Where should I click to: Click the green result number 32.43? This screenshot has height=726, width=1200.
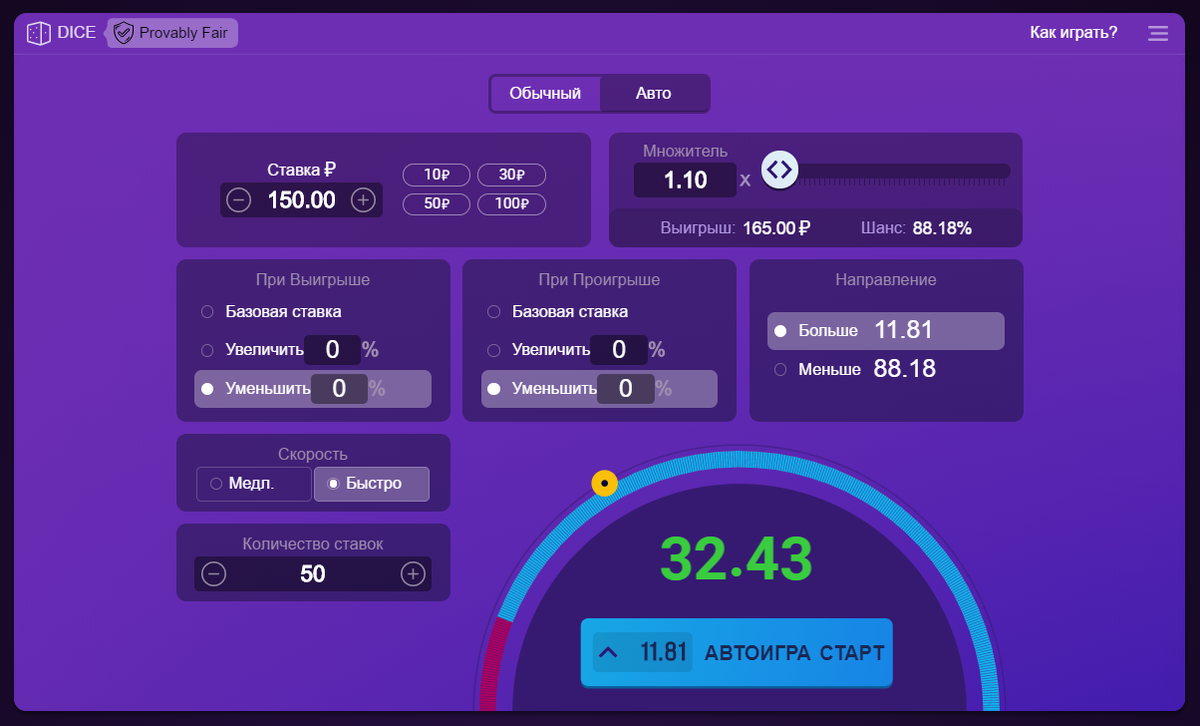tap(736, 558)
